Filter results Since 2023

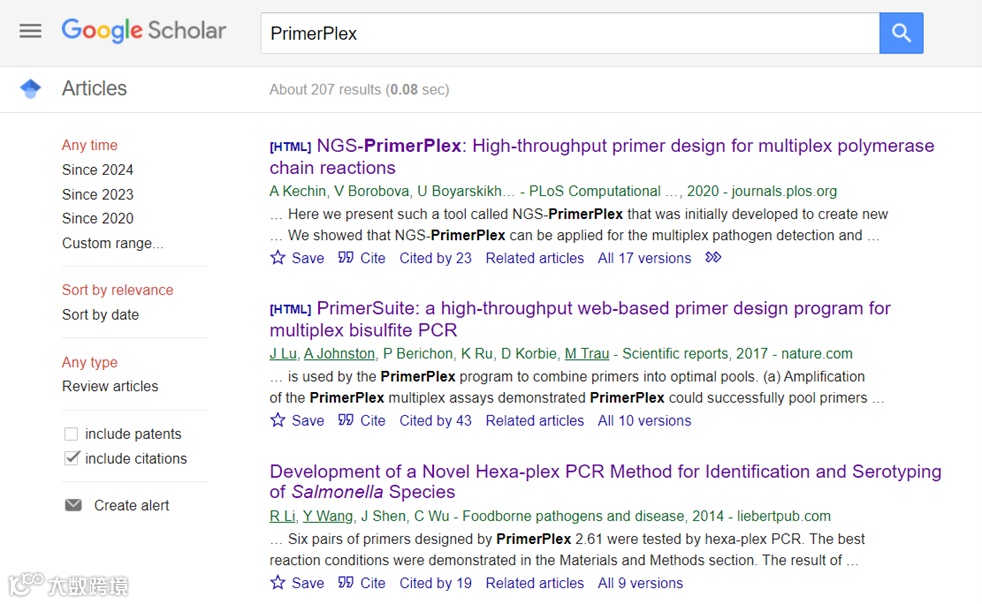(x=97, y=194)
